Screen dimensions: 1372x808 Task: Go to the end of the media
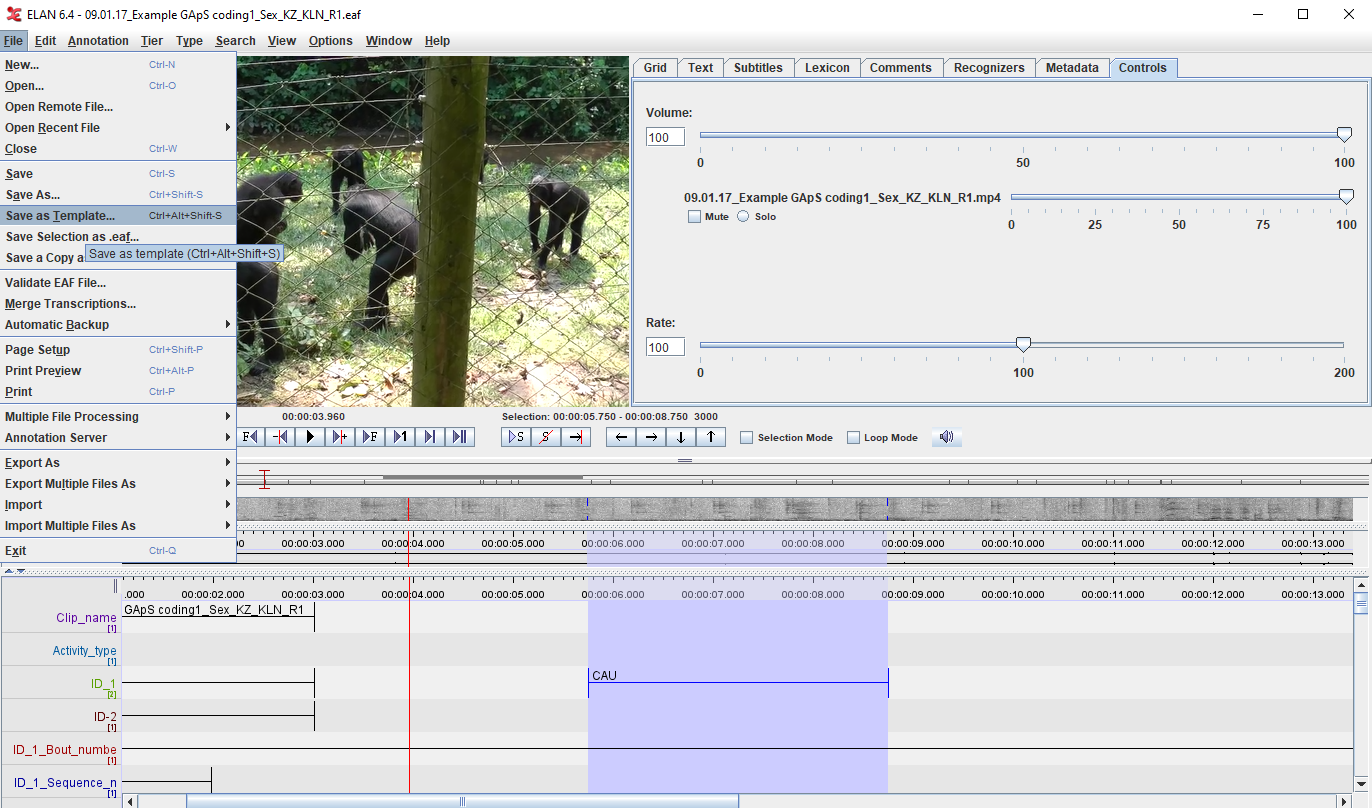tap(460, 437)
